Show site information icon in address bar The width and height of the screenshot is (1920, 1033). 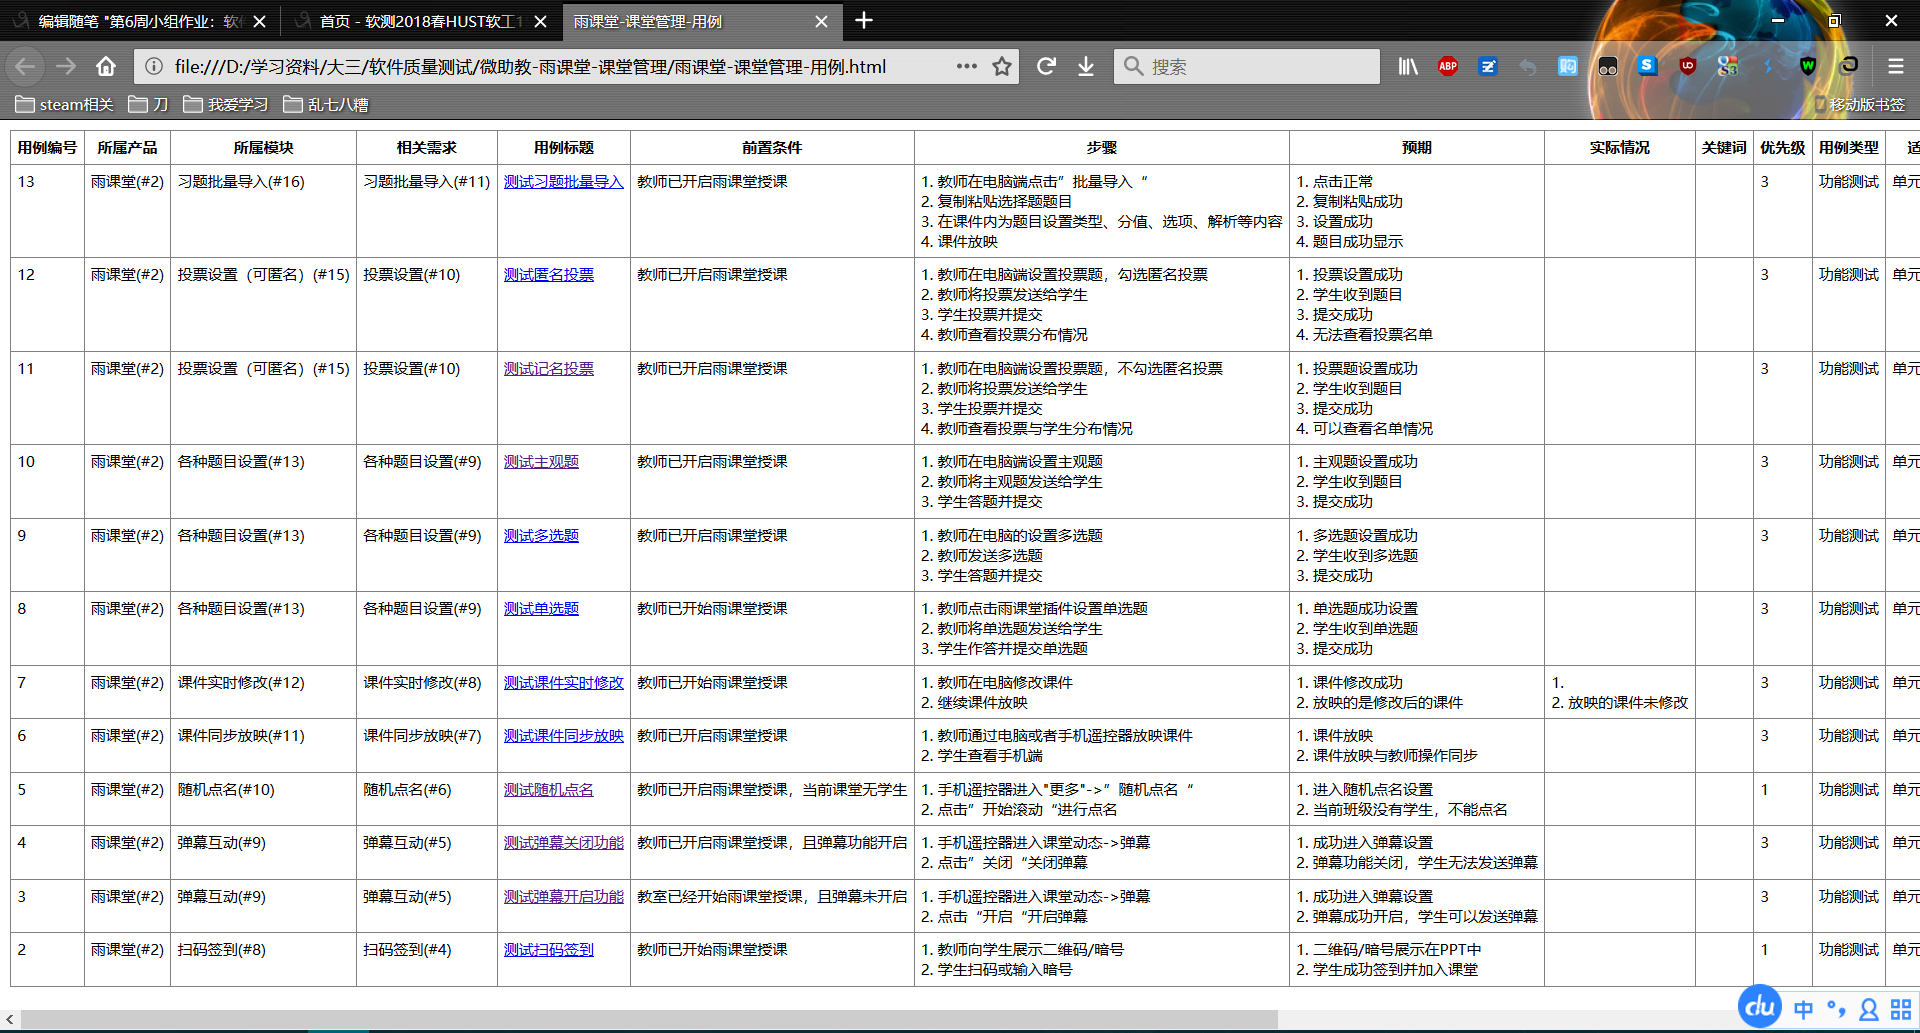point(153,66)
